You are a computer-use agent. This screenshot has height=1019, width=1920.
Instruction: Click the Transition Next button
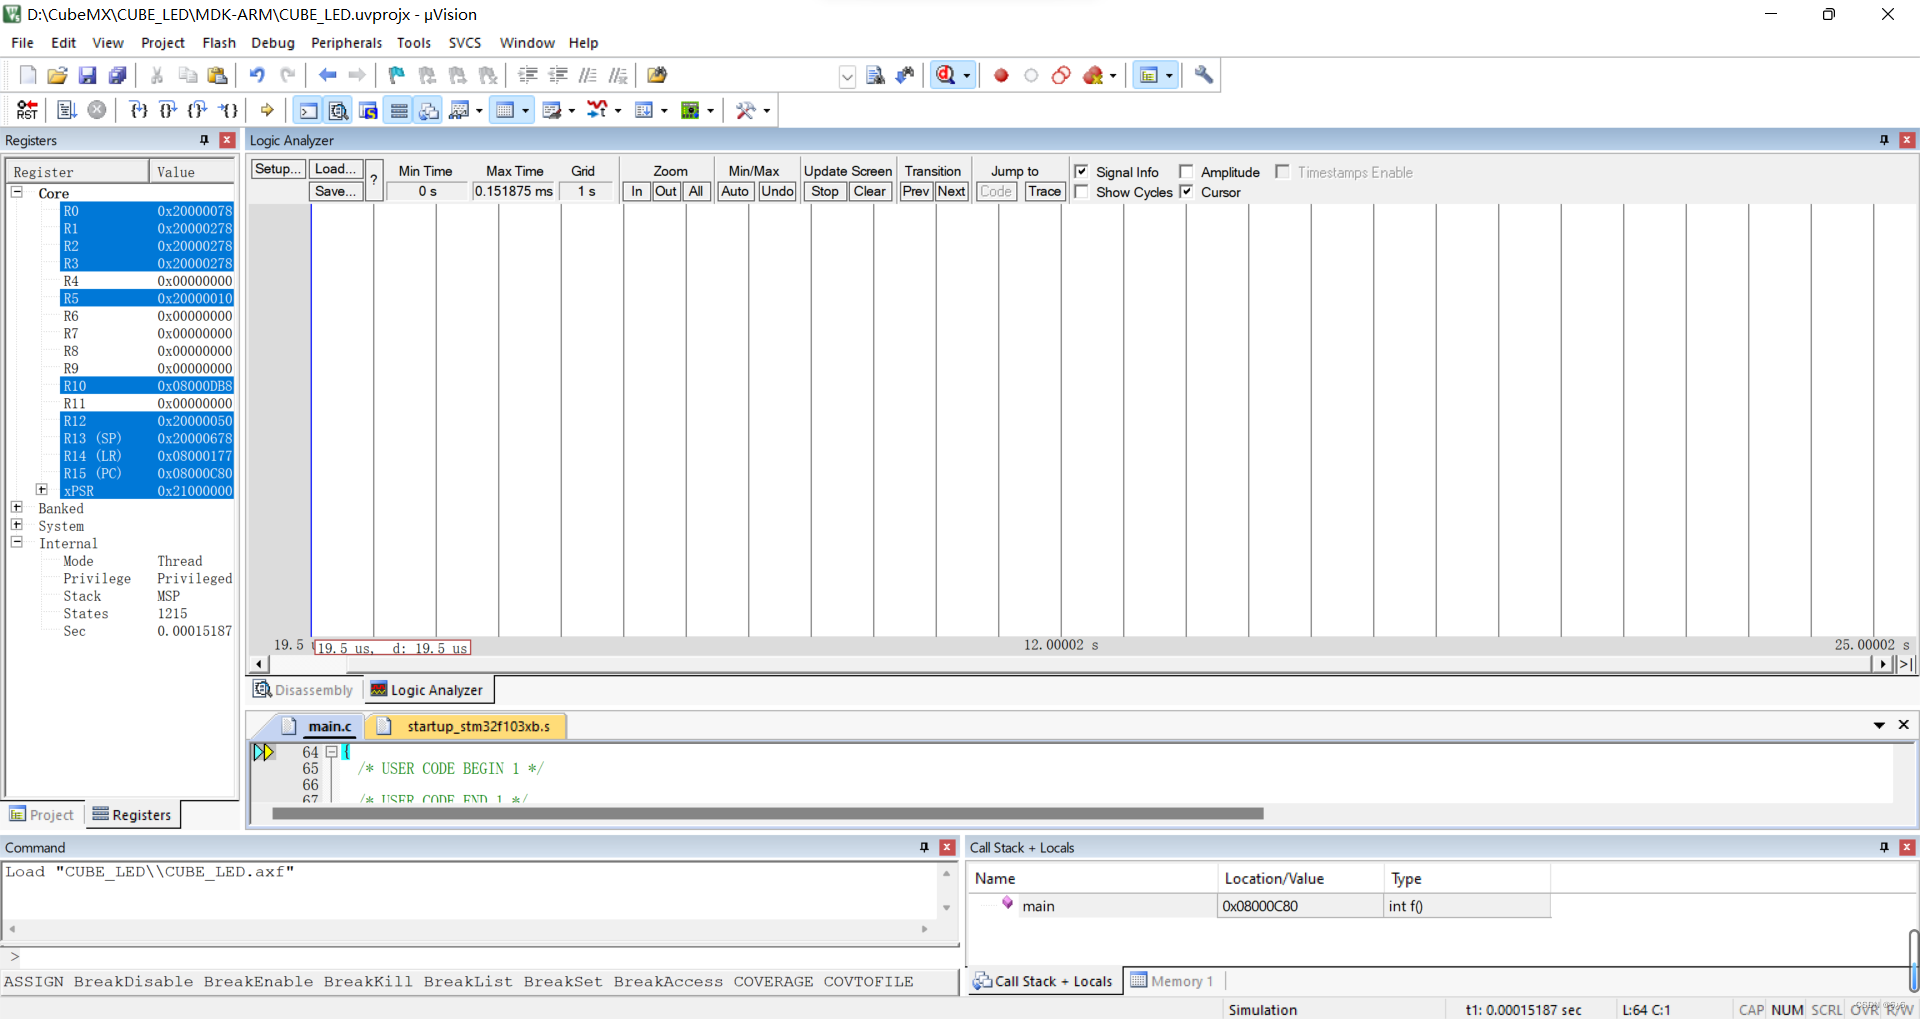951,192
